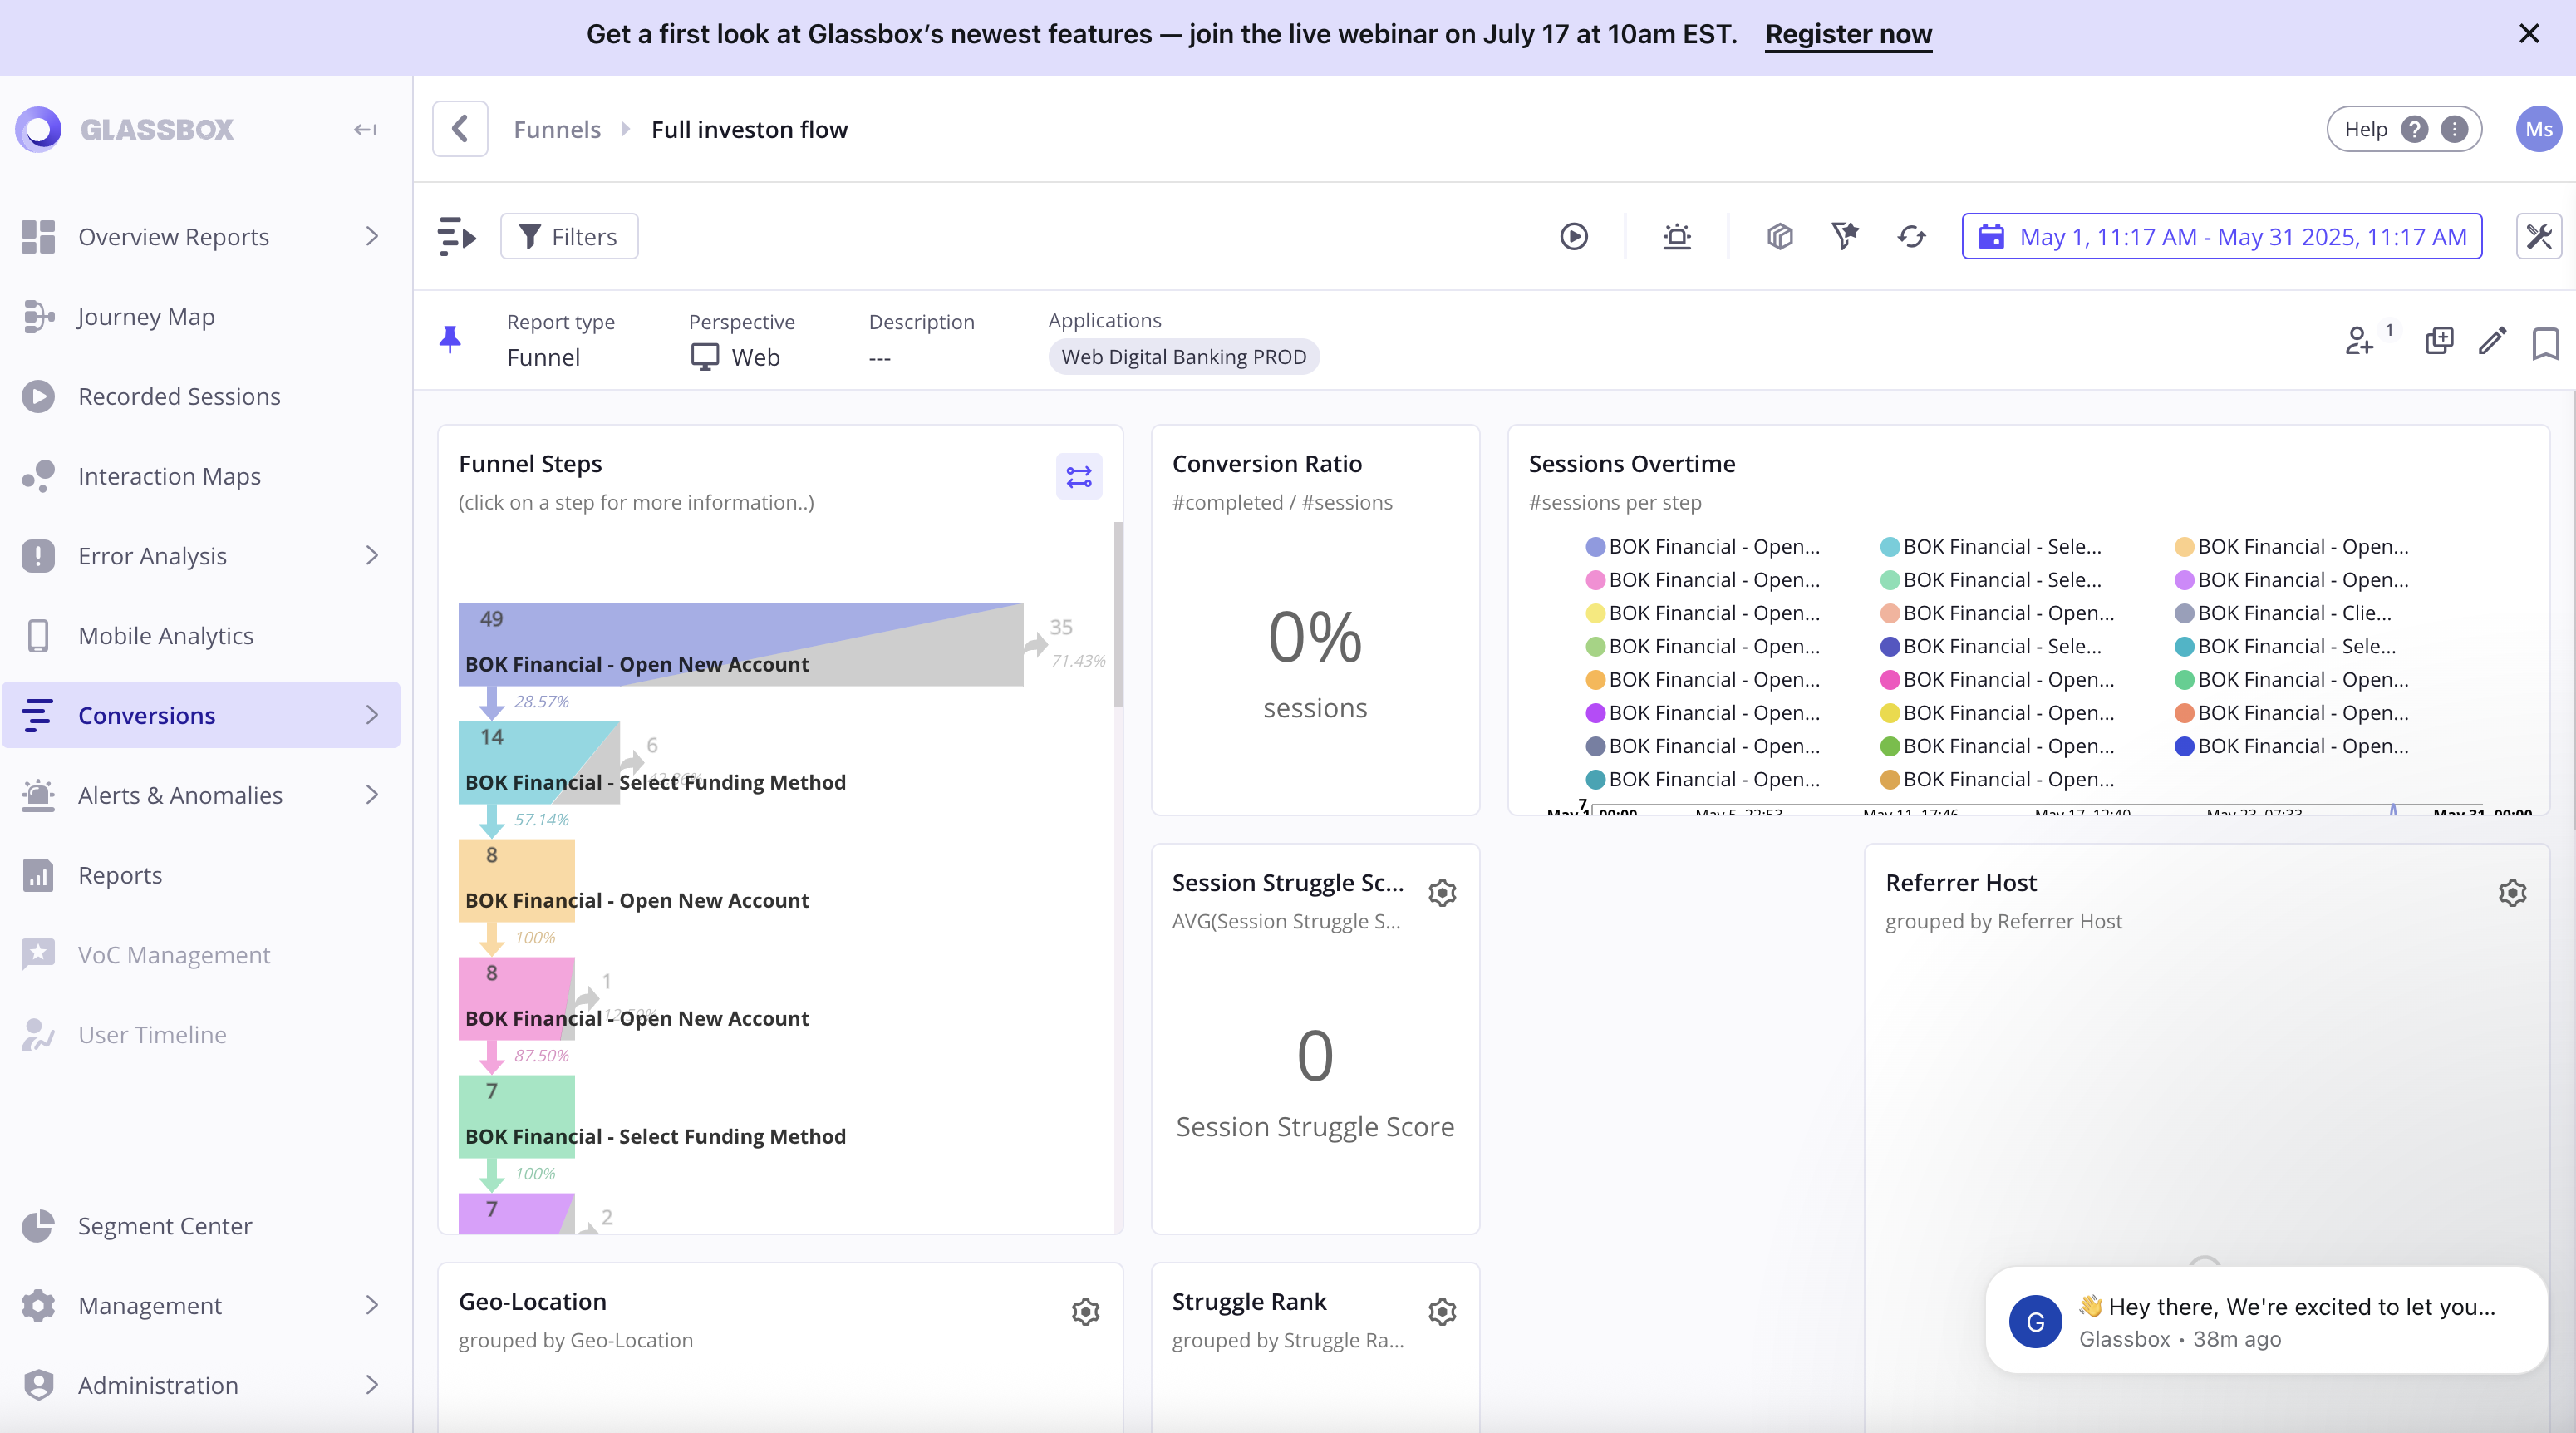Refresh the funnel with the refresh icon
The image size is (2576, 1433).
point(1912,237)
